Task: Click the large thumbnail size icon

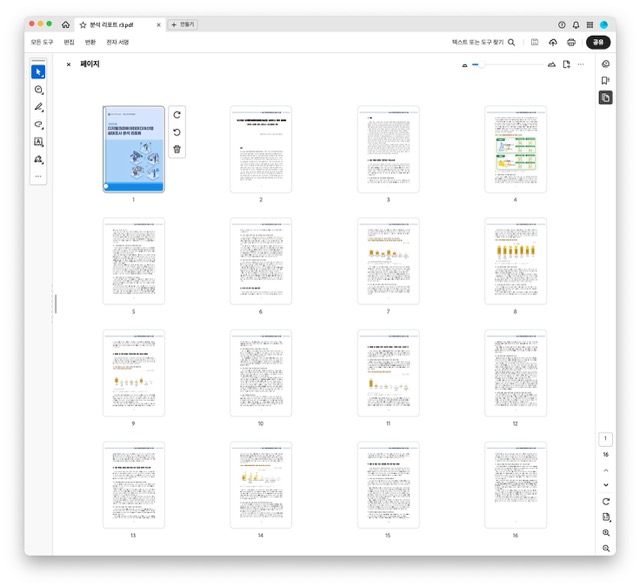Action: 551,64
